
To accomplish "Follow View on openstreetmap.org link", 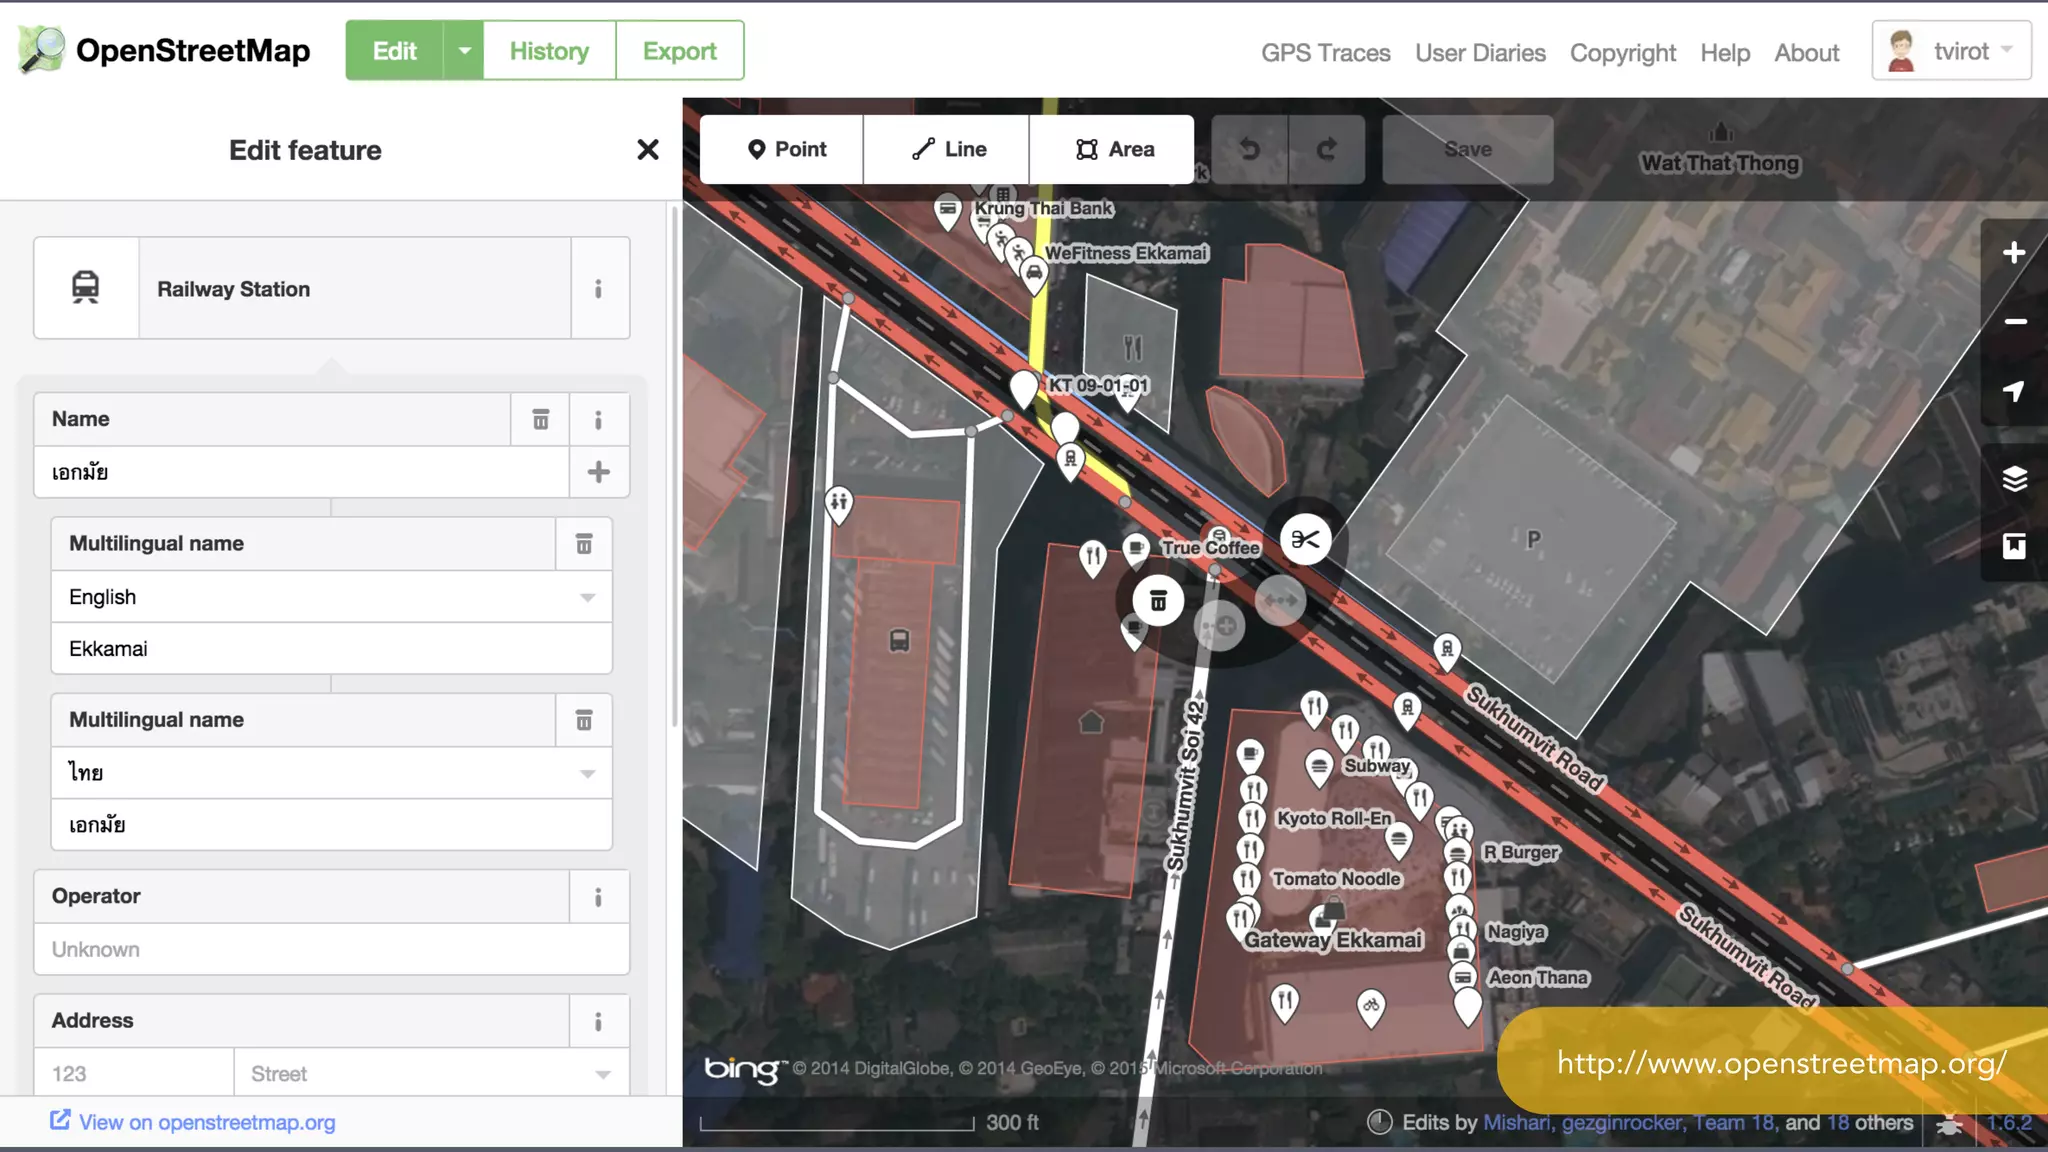I will [193, 1122].
